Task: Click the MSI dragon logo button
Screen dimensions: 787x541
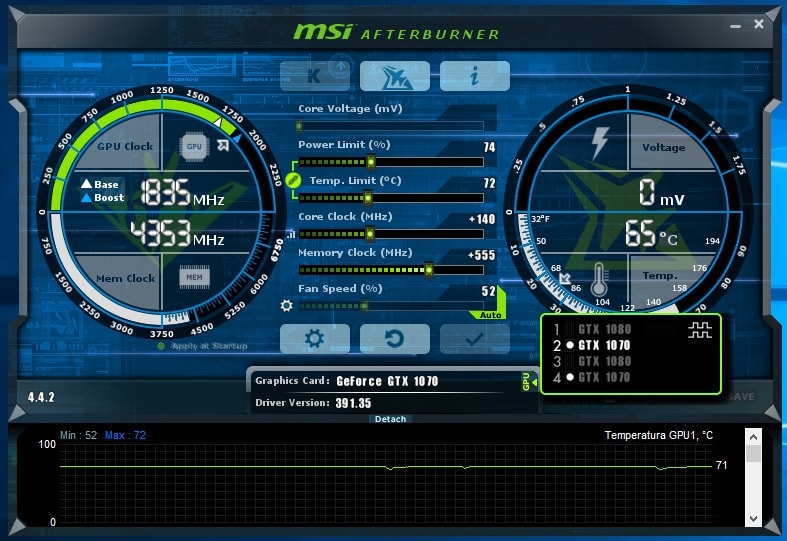Action: click(394, 76)
